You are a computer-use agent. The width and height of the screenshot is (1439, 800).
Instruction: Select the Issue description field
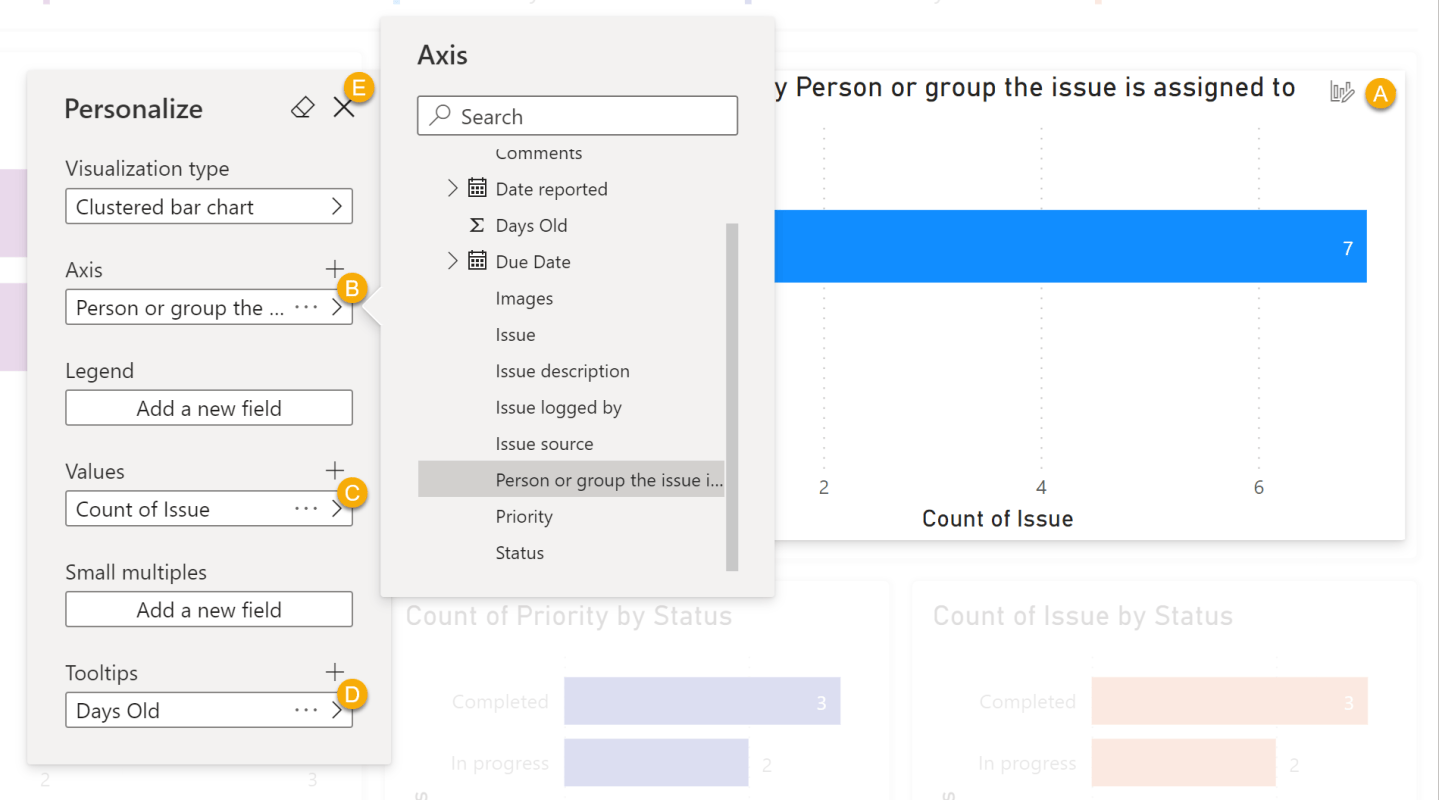coord(562,371)
